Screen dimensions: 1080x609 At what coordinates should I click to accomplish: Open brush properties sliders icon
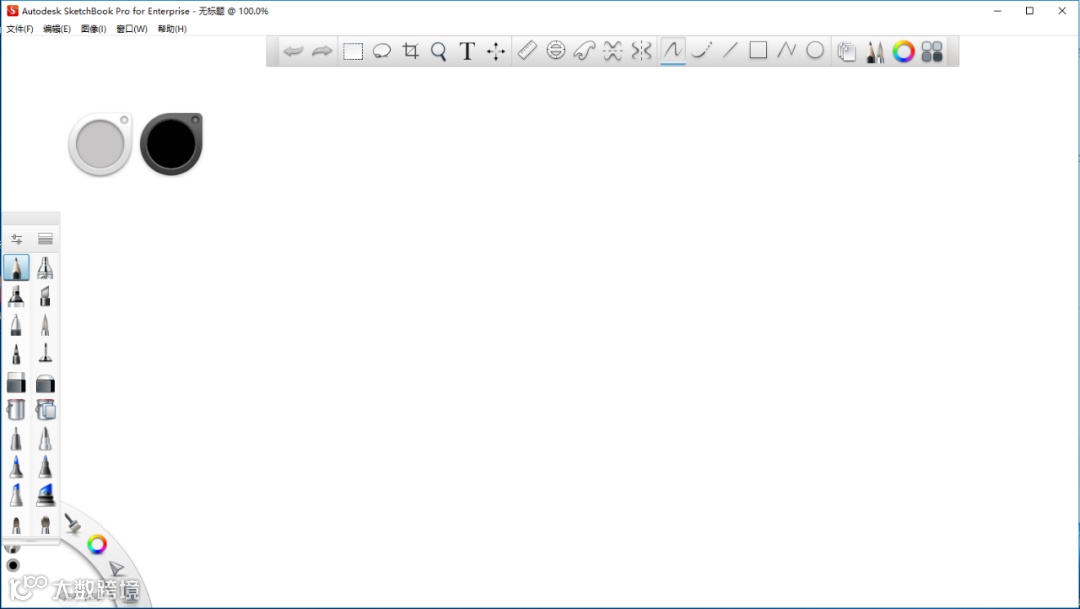[x=17, y=239]
